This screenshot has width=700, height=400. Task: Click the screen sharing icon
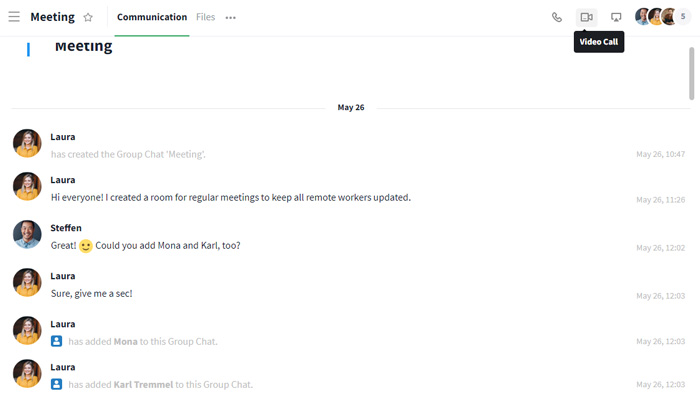(x=616, y=17)
